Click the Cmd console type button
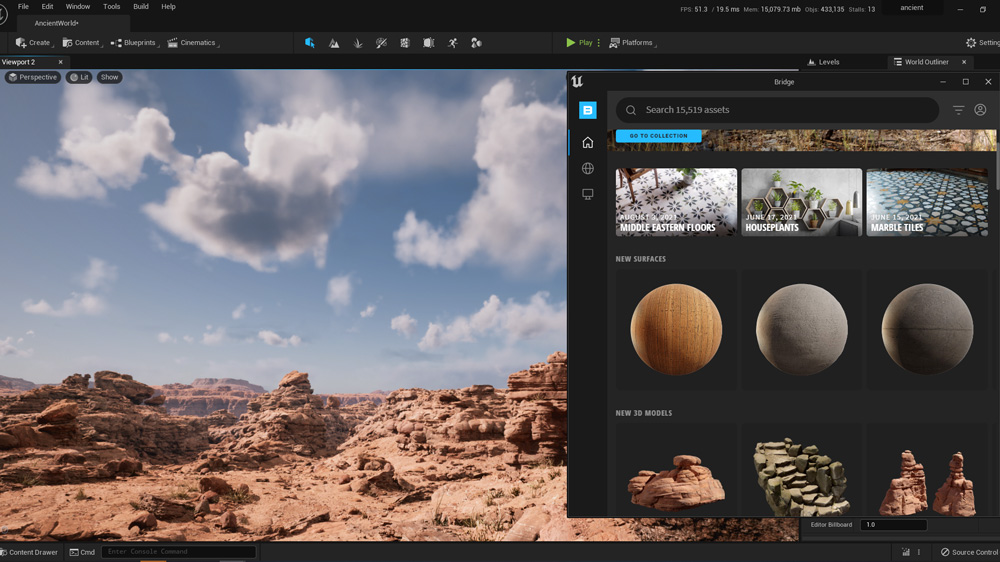 [x=82, y=552]
